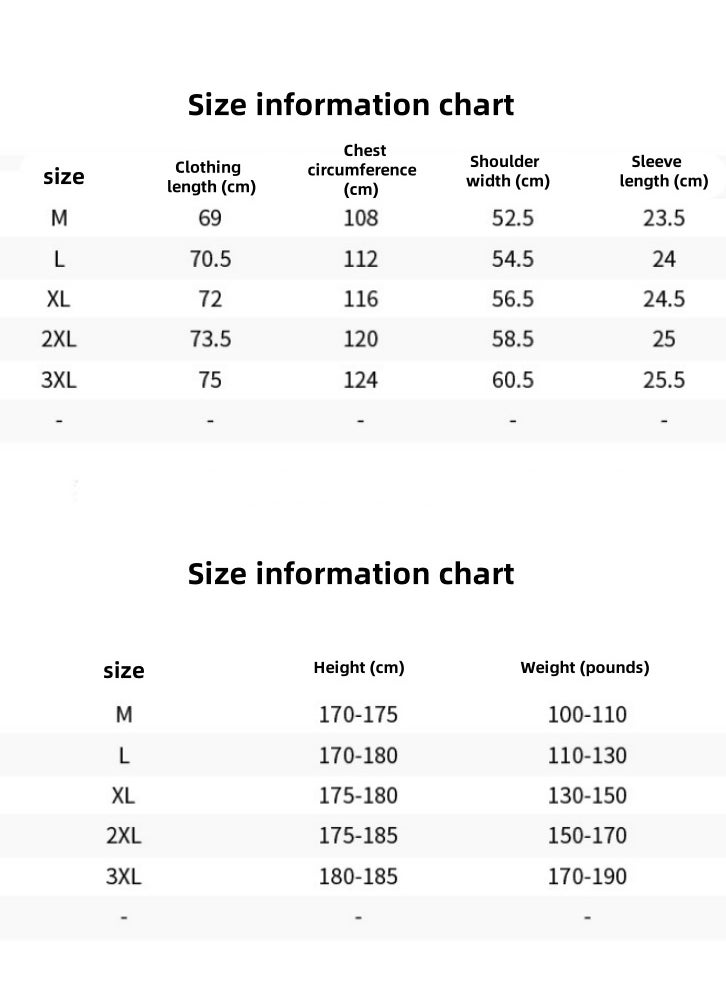Screen dimensions: 726x995
Task: Select the weight range 170-190
Action: pyautogui.click(x=587, y=876)
